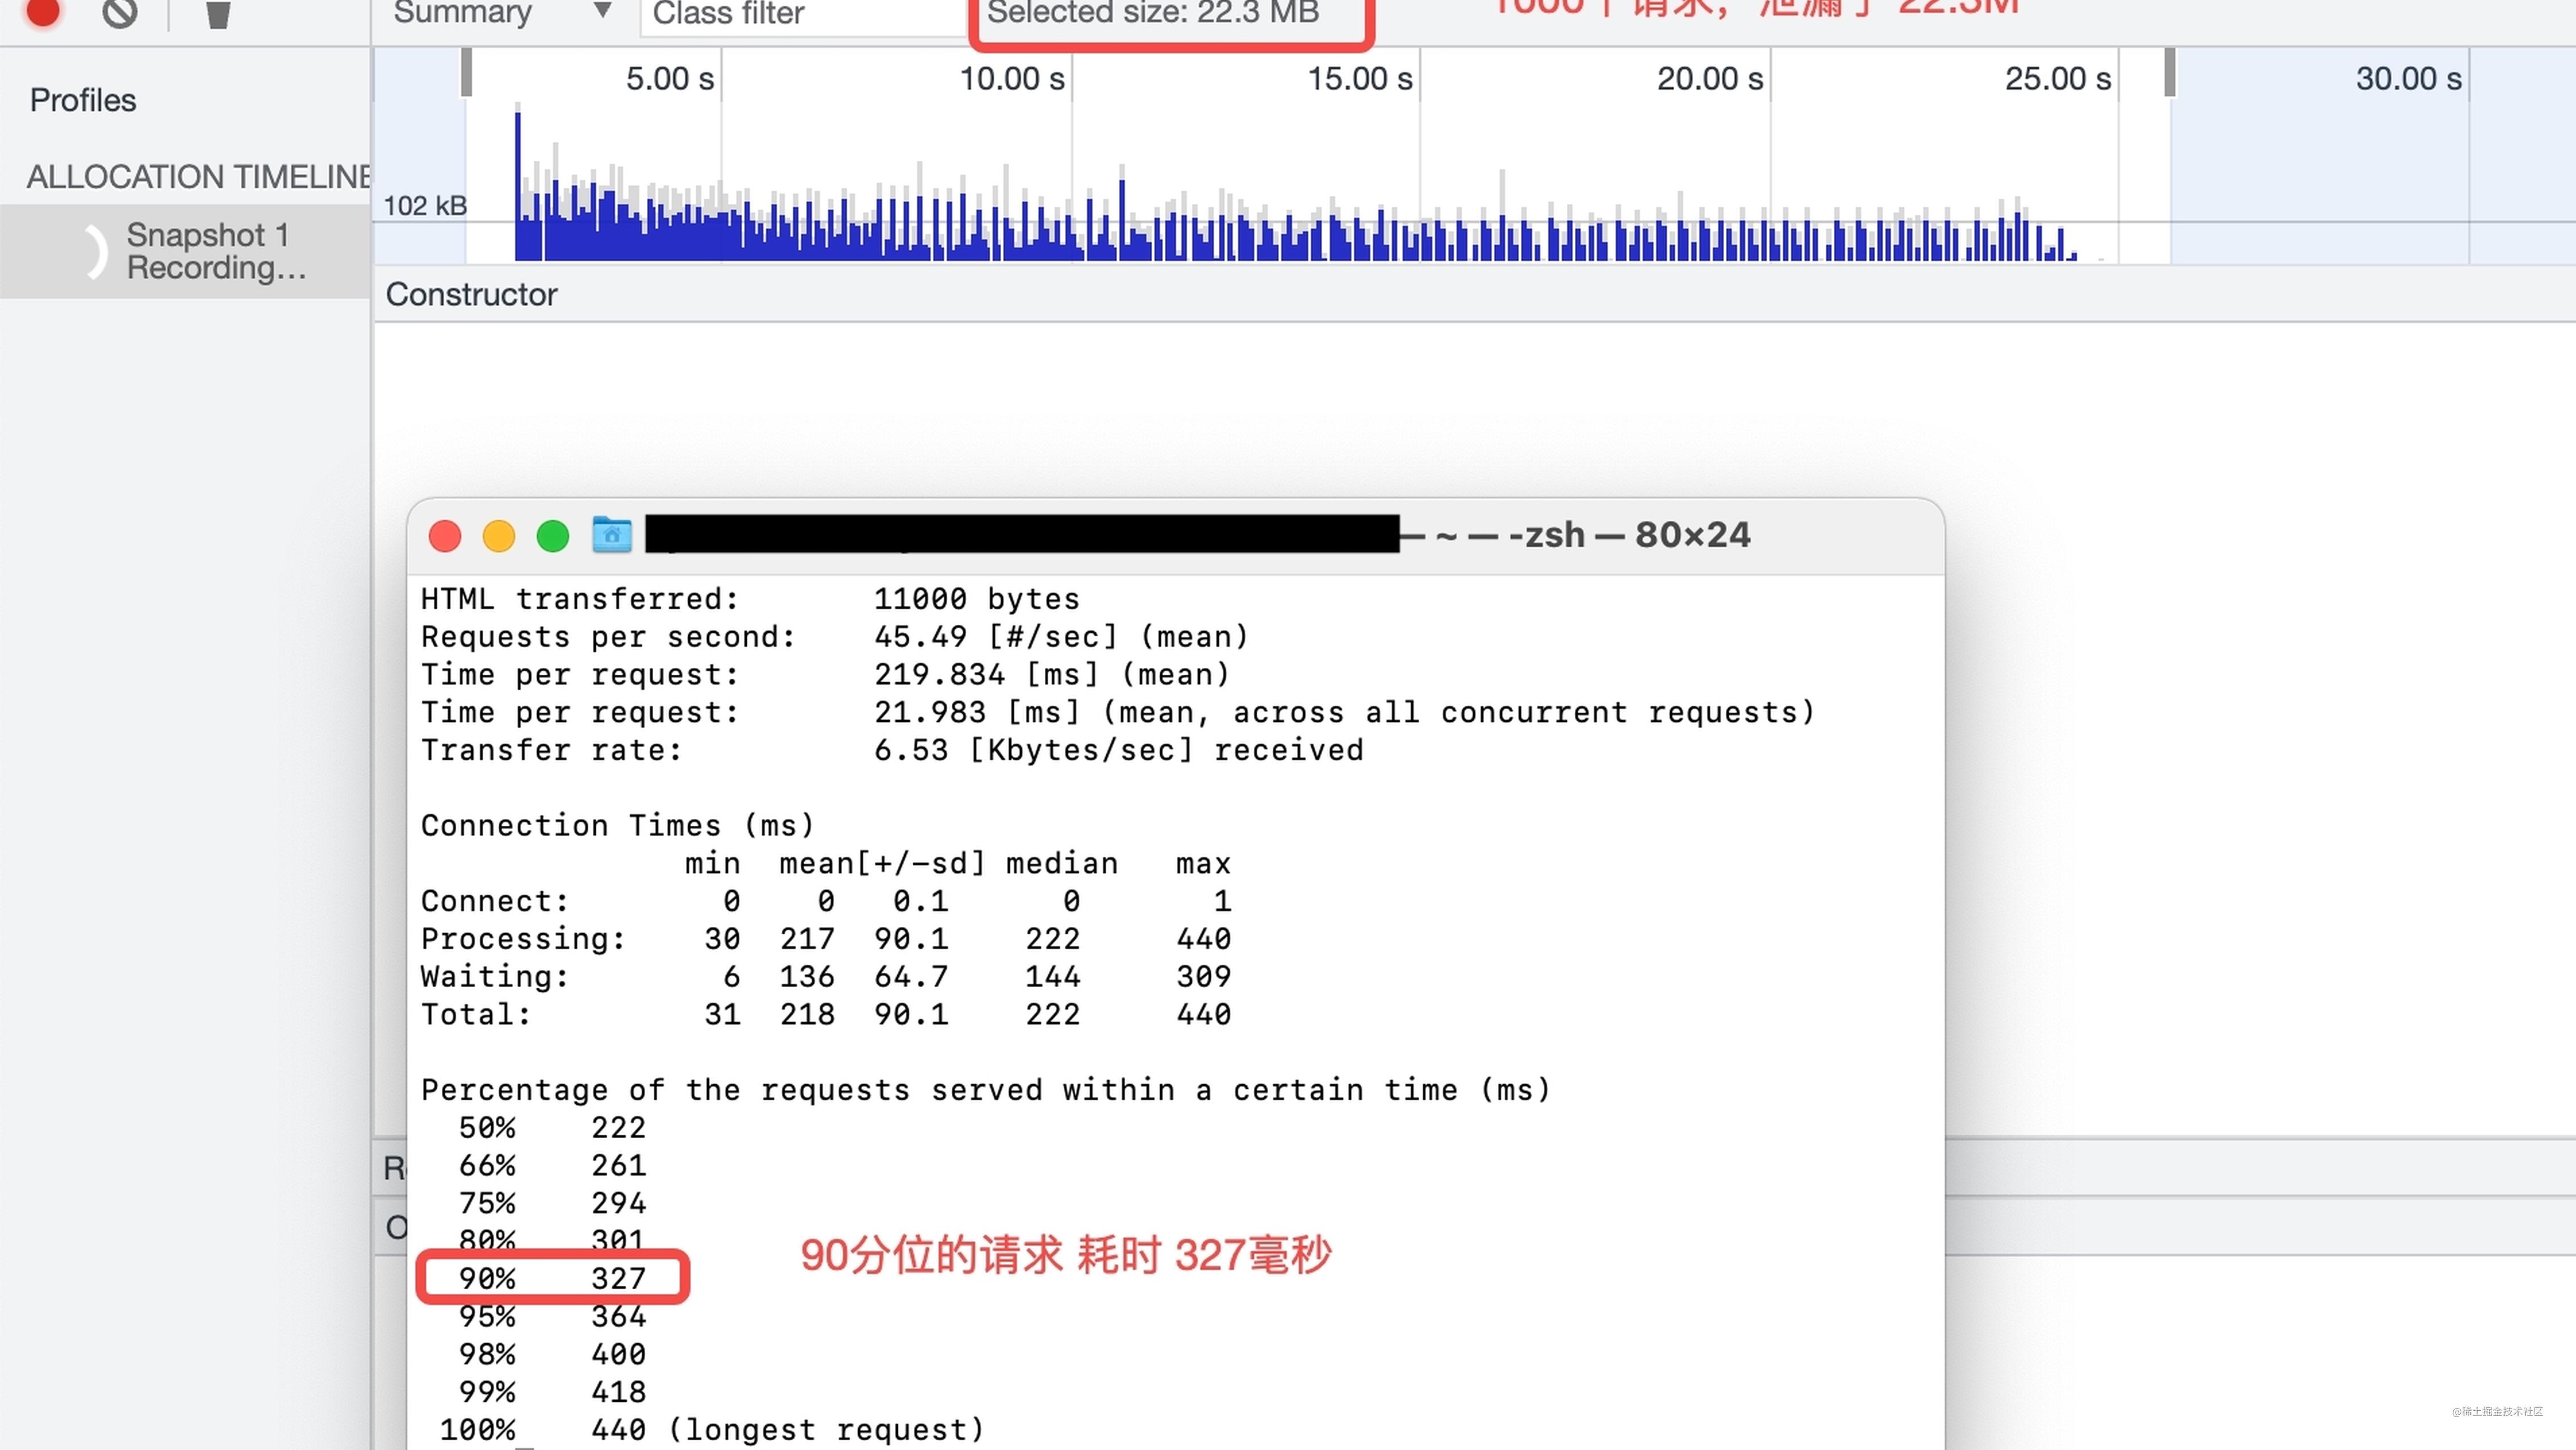Click the 30.00 s timeline marker
Image resolution: width=2576 pixels, height=1450 pixels.
click(2408, 78)
